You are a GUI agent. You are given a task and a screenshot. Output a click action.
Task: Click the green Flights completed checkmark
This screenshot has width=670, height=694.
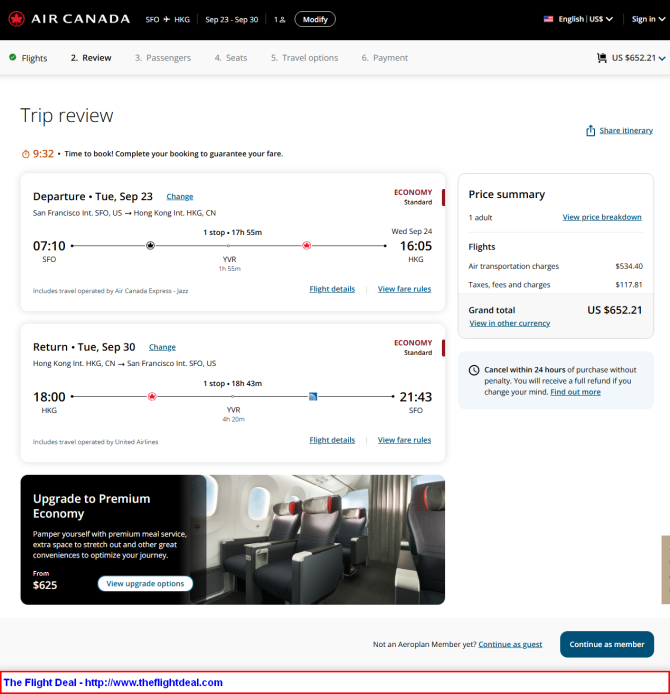pos(12,57)
